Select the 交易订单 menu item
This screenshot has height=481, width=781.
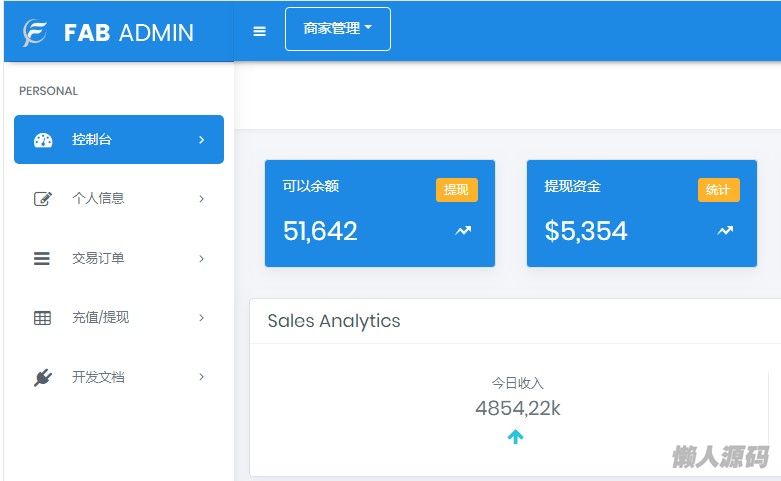point(98,259)
